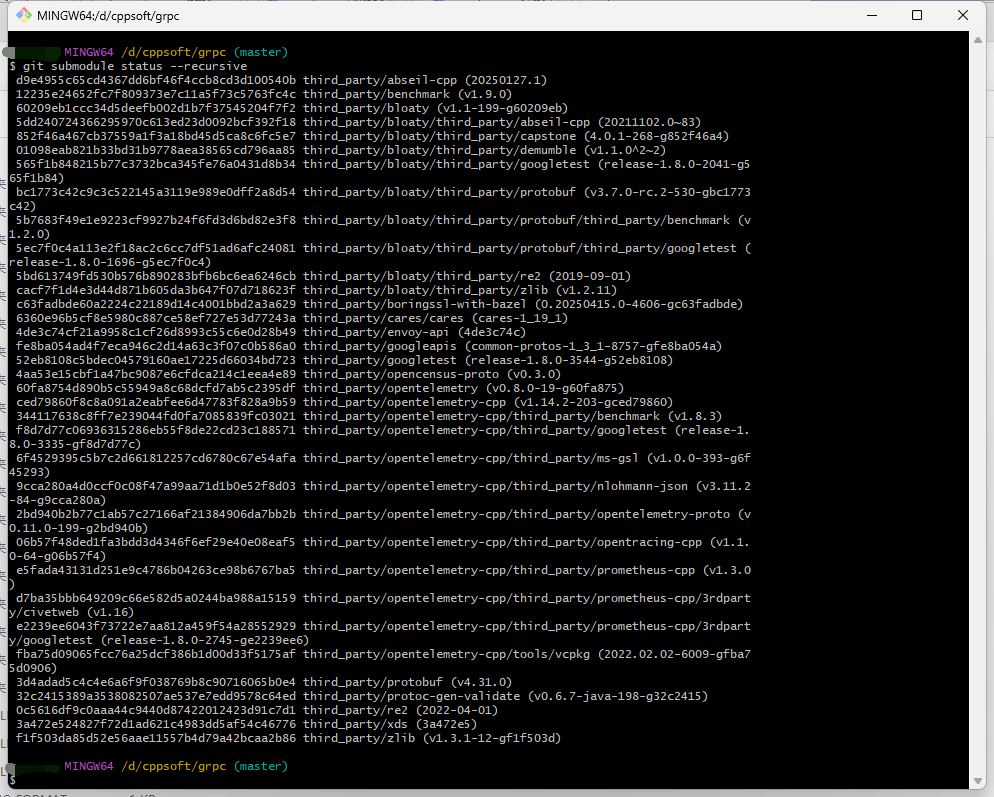This screenshot has height=797, width=994.
Task: Click bloaty/third_party/capstone submodule path
Action: (x=439, y=136)
